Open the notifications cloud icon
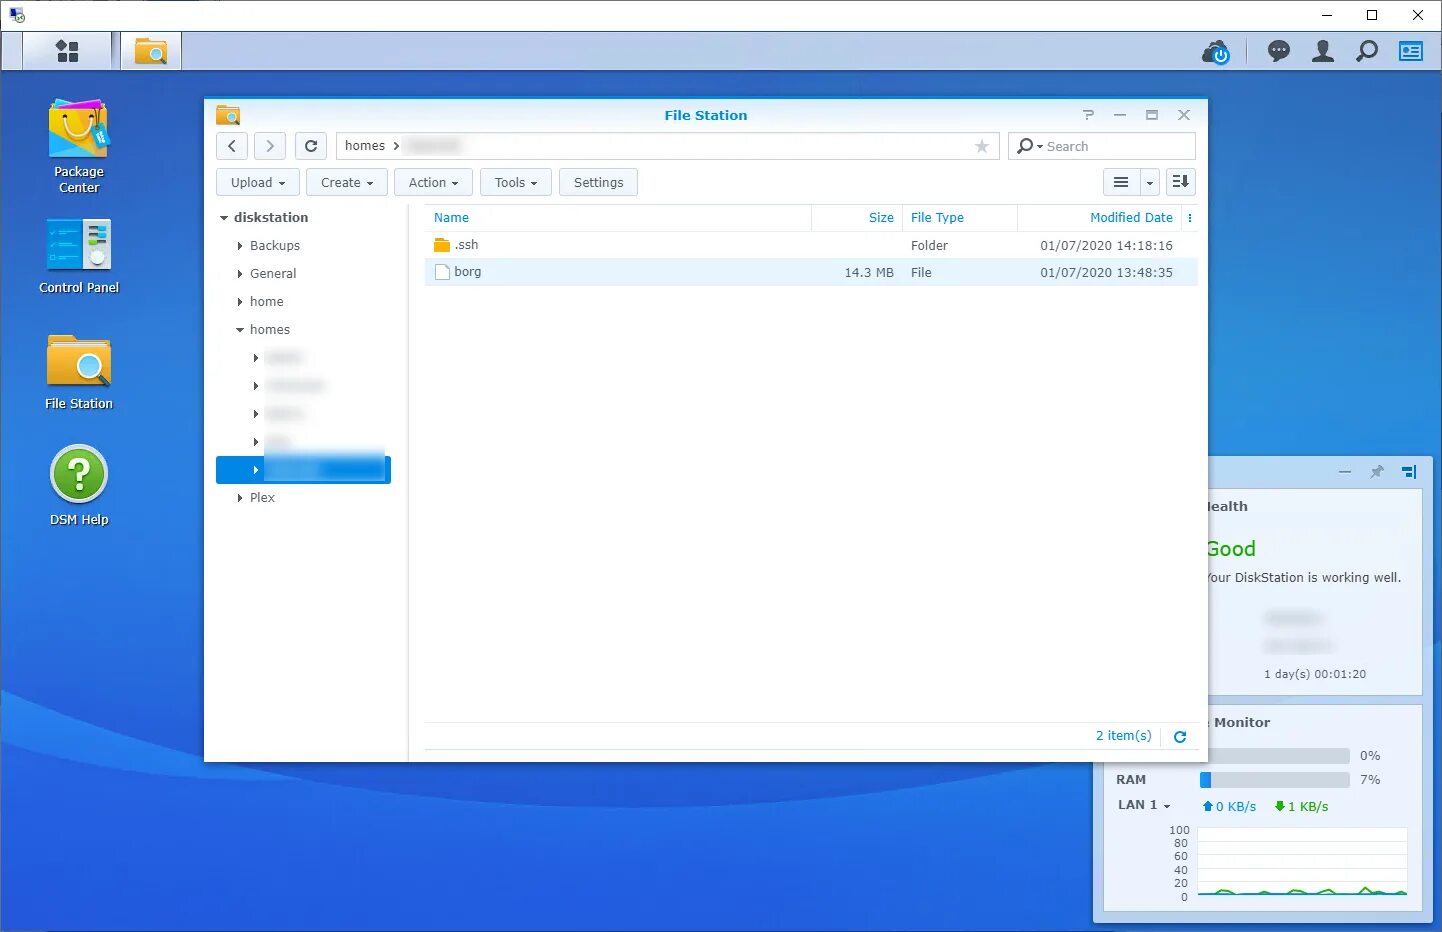The image size is (1442, 932). coord(1216,52)
